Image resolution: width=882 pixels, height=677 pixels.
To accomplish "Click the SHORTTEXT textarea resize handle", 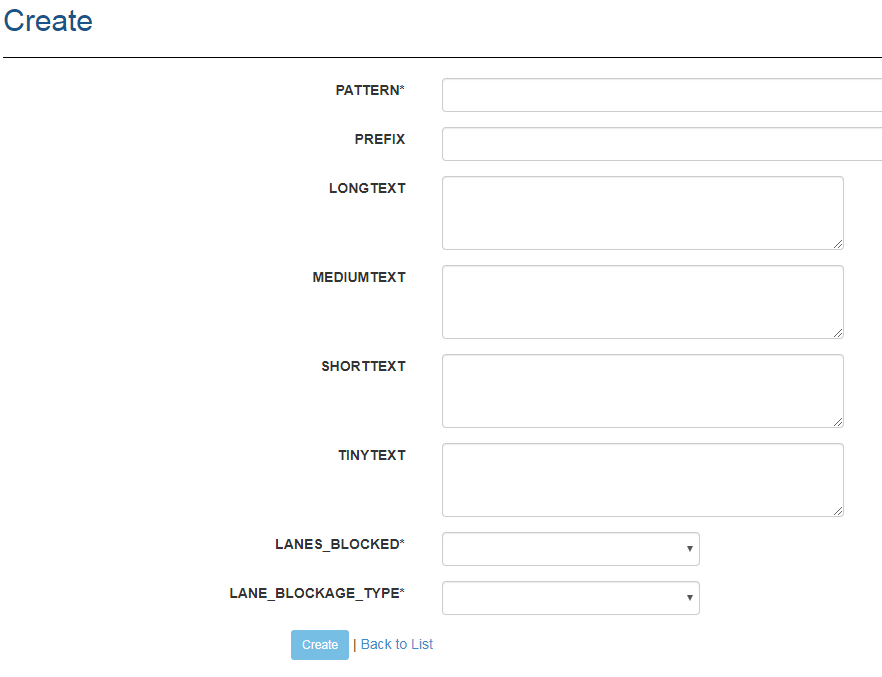I will pyautogui.click(x=838, y=422).
